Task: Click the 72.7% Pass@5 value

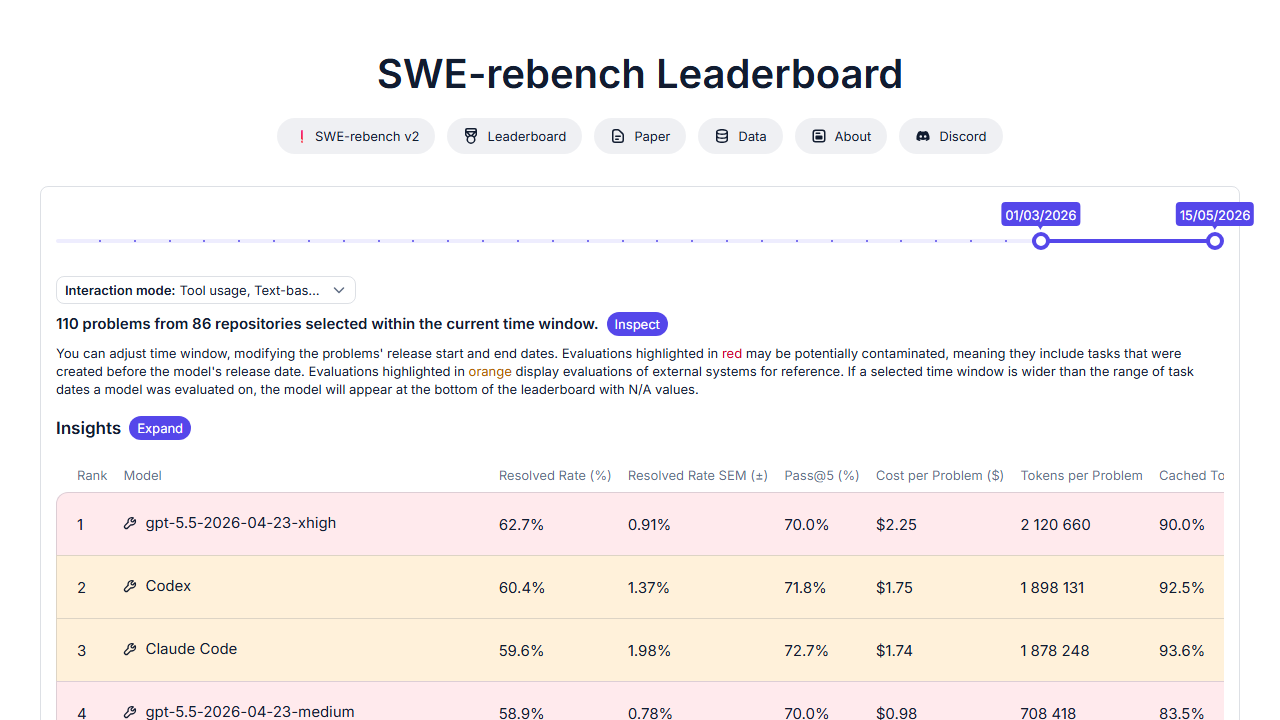Action: [807, 650]
